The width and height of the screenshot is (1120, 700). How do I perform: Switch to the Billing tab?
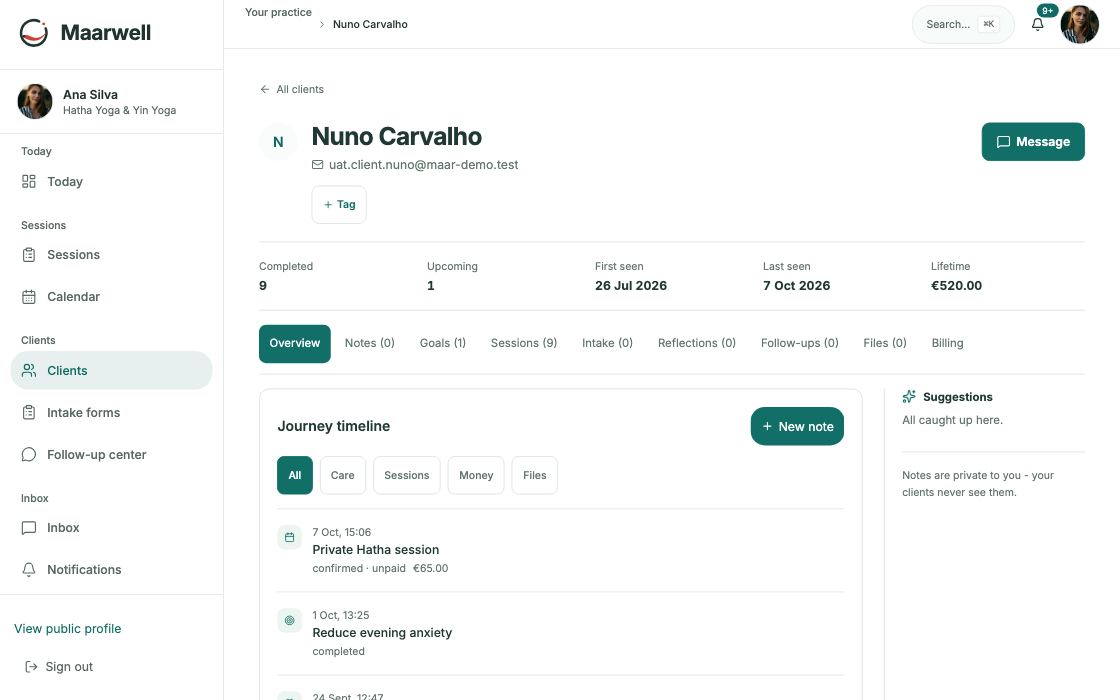947,344
